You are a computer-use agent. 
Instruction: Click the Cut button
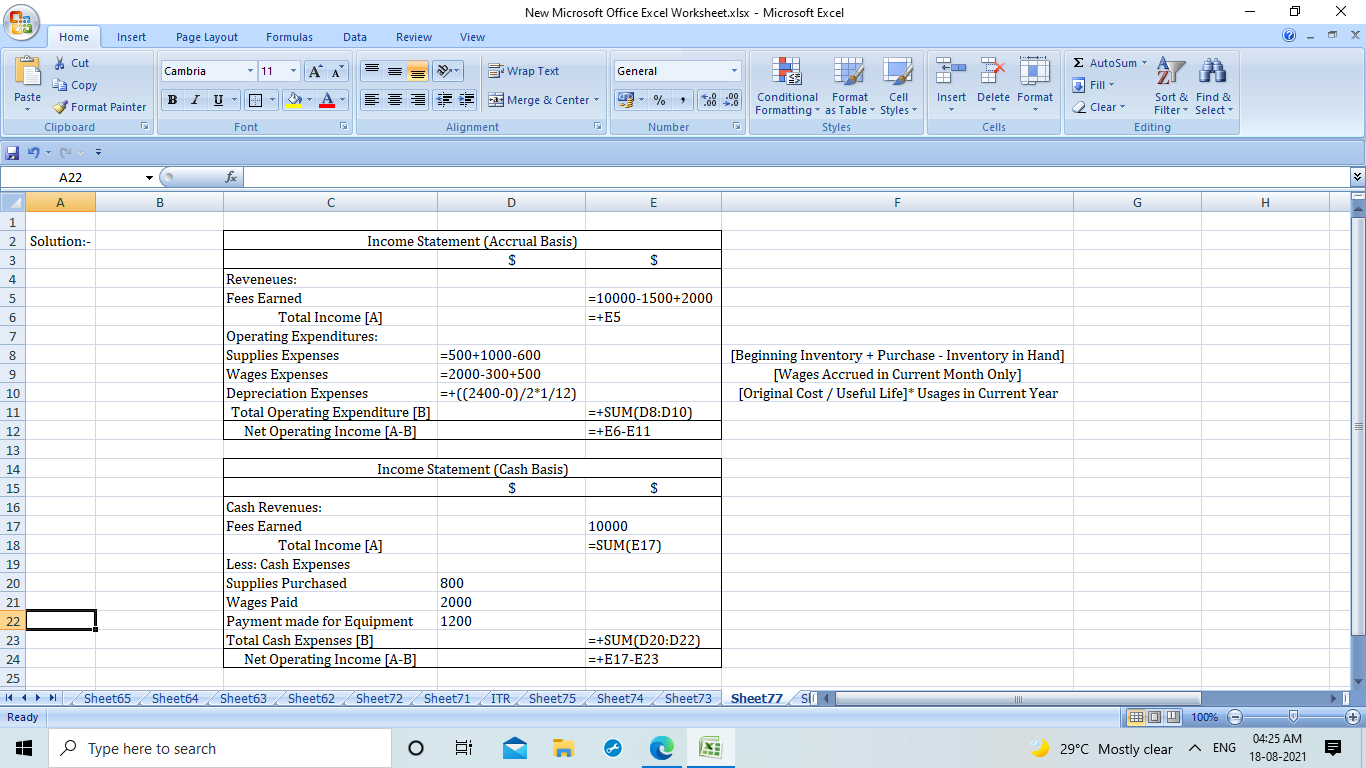point(71,63)
